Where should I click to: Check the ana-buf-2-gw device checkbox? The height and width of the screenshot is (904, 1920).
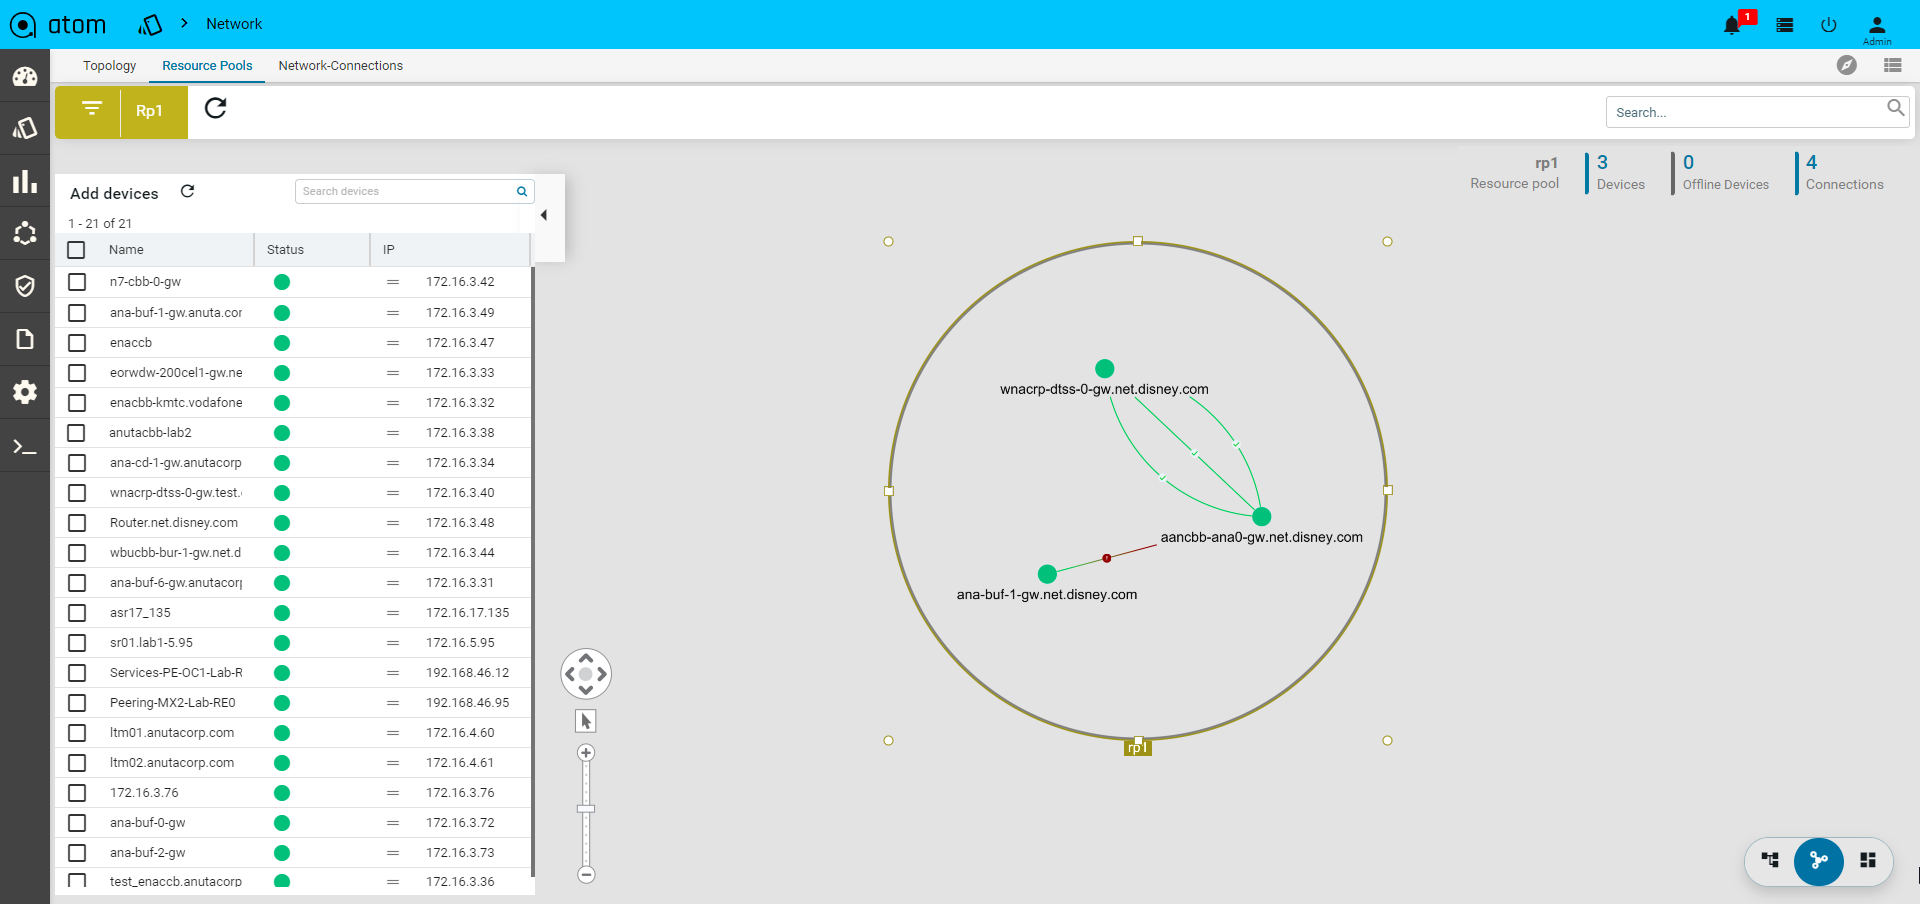pos(77,853)
